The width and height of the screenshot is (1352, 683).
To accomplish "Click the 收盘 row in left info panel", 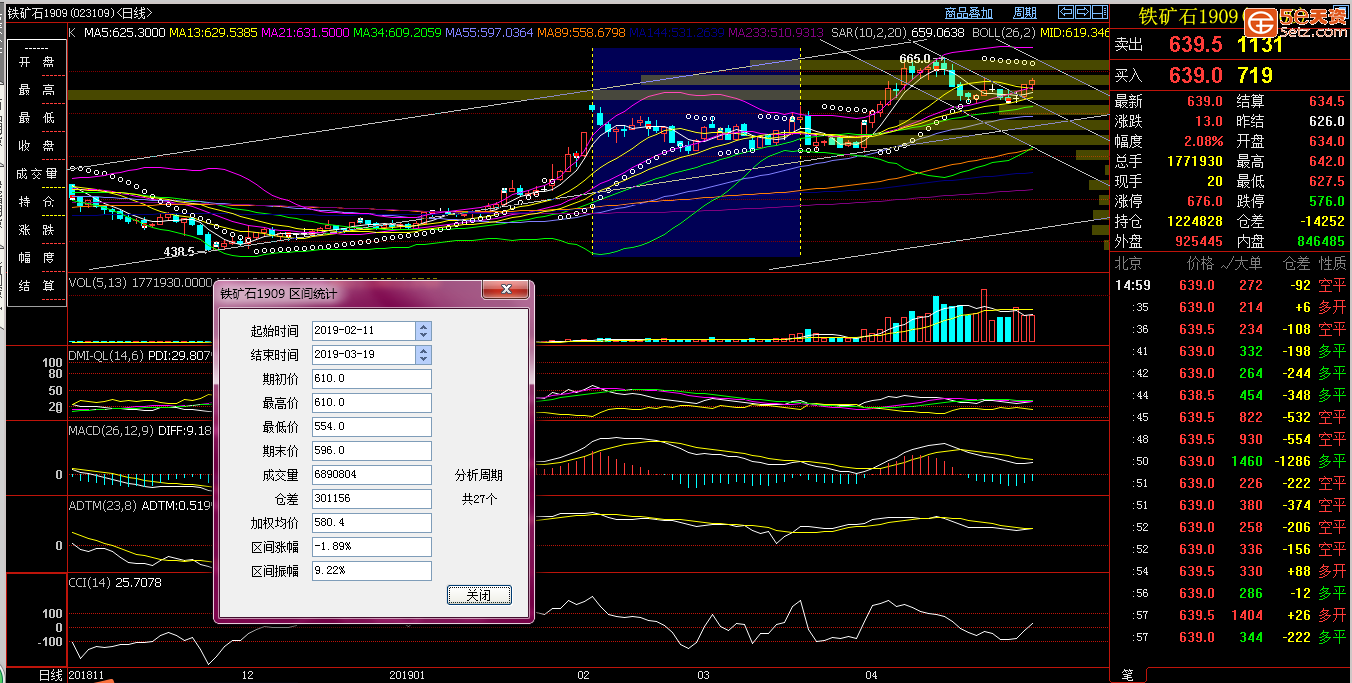I will (36, 146).
